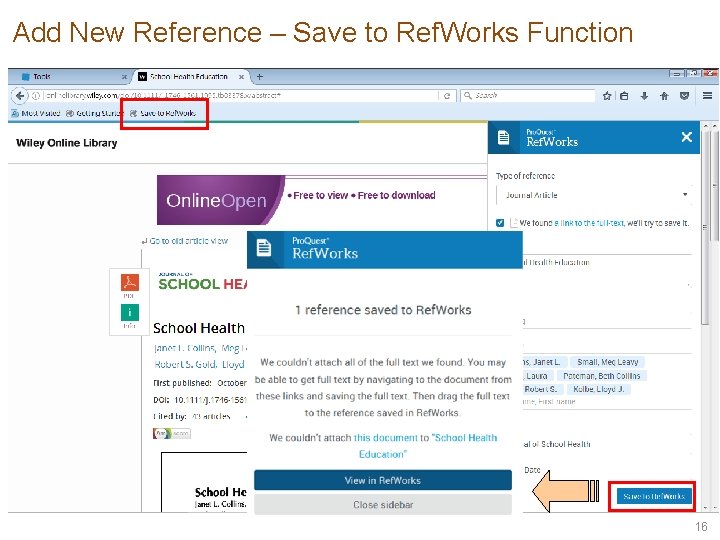This screenshot has width=720, height=540.
Task: Select author tag Small, Meg Leavy
Action: pyautogui.click(x=608, y=362)
